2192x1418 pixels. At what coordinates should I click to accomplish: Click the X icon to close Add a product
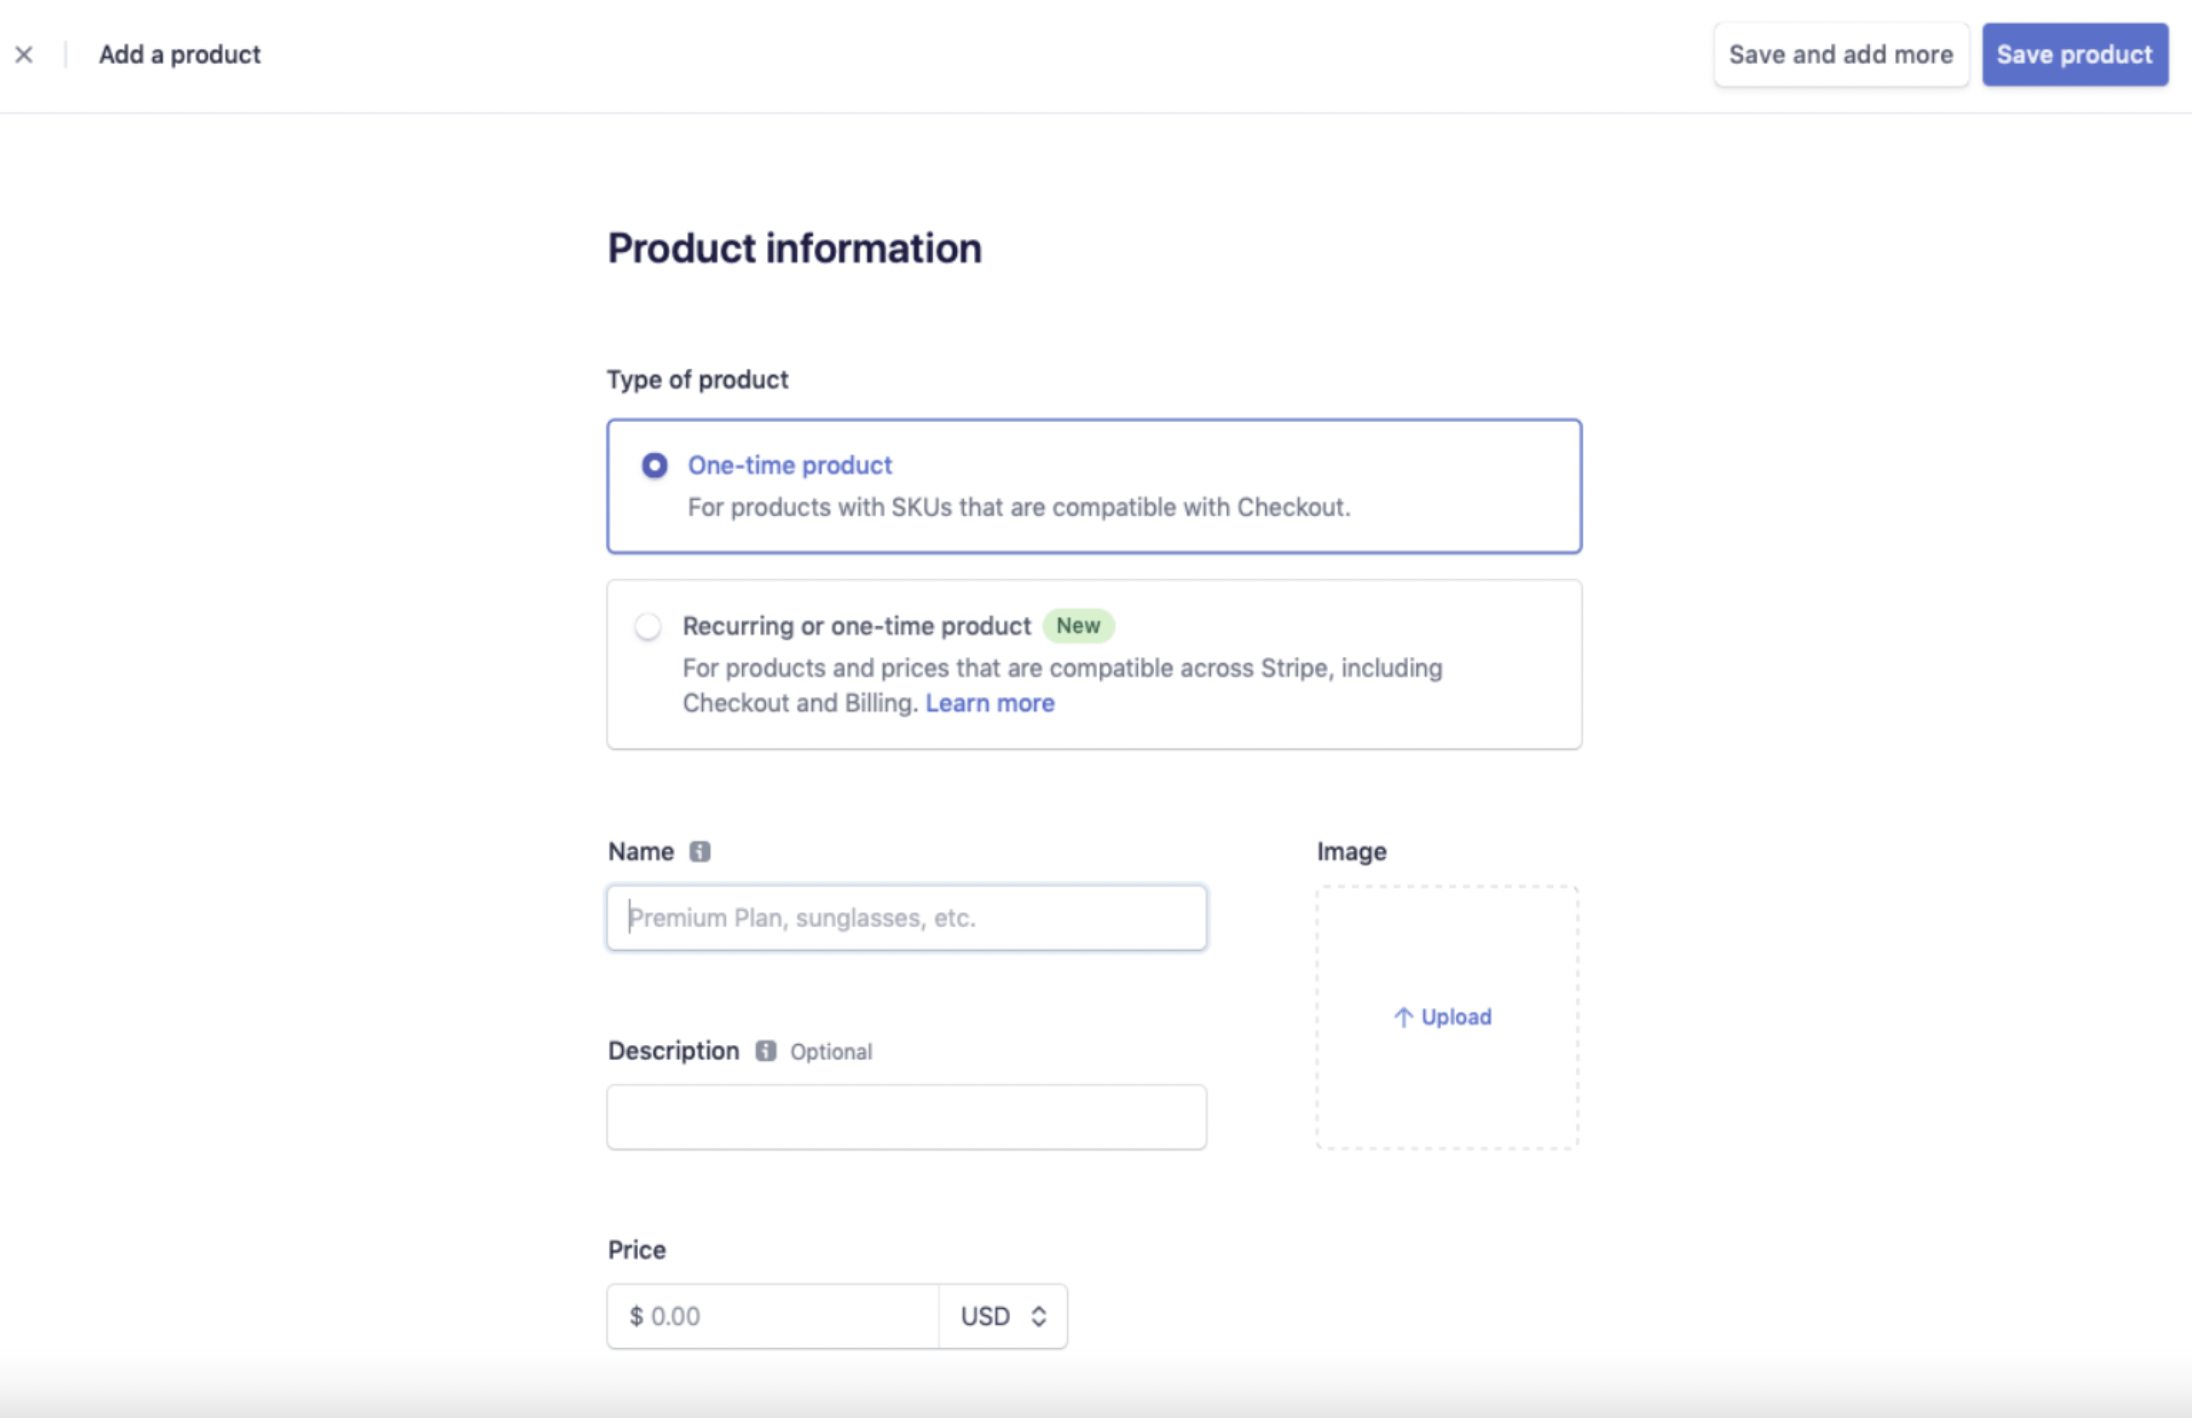click(24, 54)
